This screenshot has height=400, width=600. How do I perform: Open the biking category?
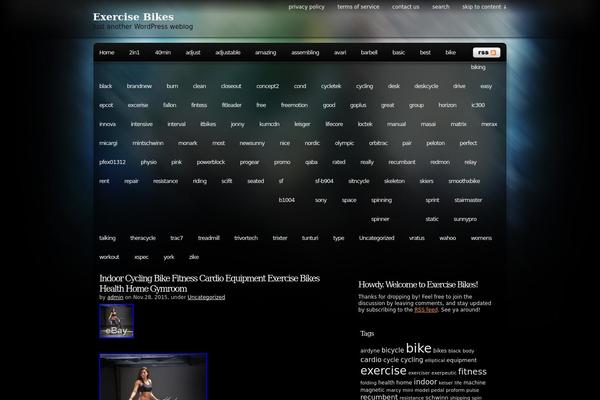478,67
